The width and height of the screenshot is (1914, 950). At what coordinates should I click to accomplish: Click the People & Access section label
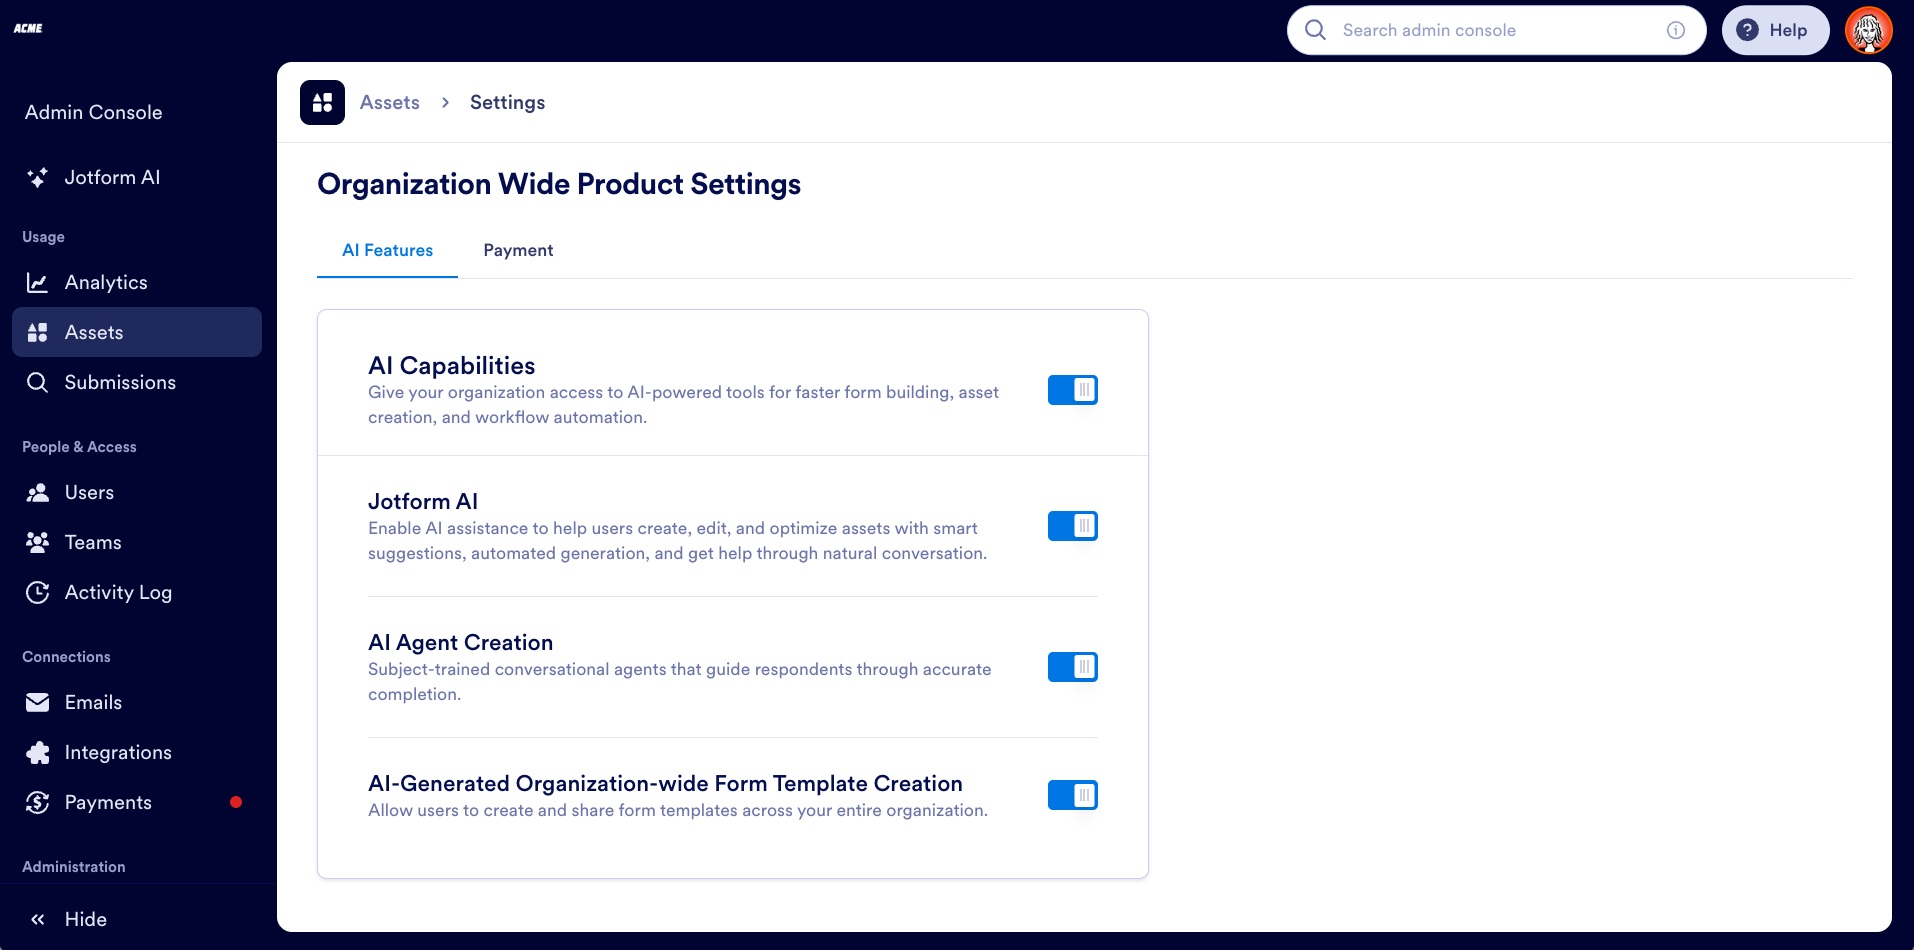pyautogui.click(x=79, y=447)
